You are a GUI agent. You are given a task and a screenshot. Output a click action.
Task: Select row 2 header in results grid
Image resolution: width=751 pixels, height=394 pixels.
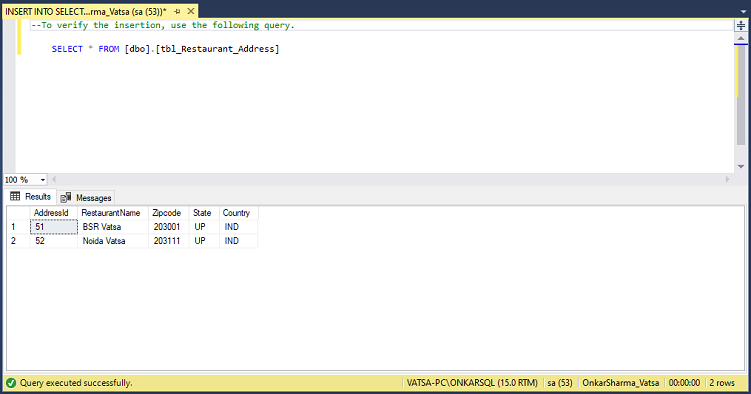[x=18, y=241]
